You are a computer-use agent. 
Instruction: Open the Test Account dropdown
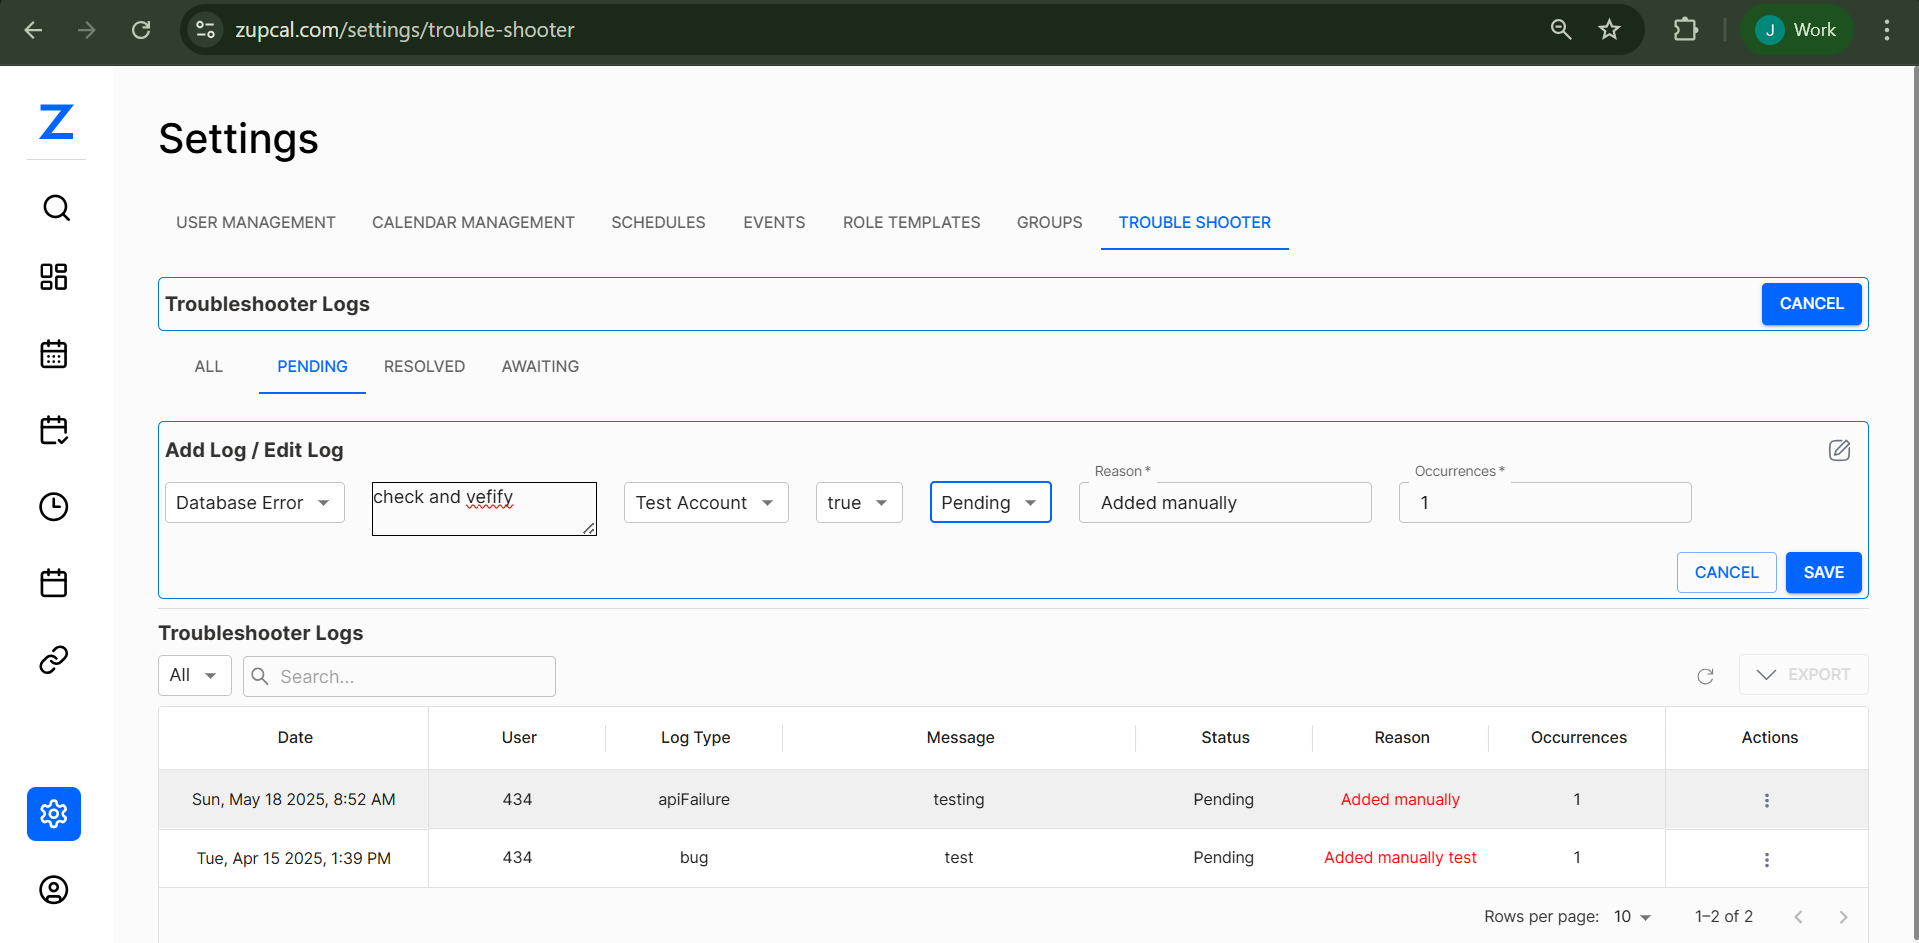click(x=705, y=503)
